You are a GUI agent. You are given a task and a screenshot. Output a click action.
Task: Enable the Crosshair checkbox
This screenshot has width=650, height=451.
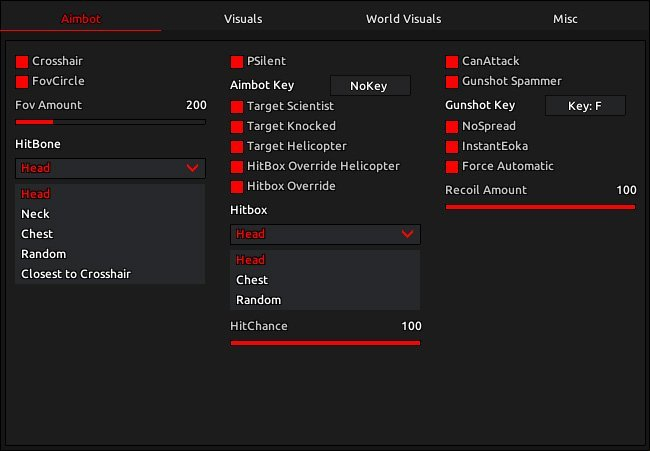click(x=22, y=62)
